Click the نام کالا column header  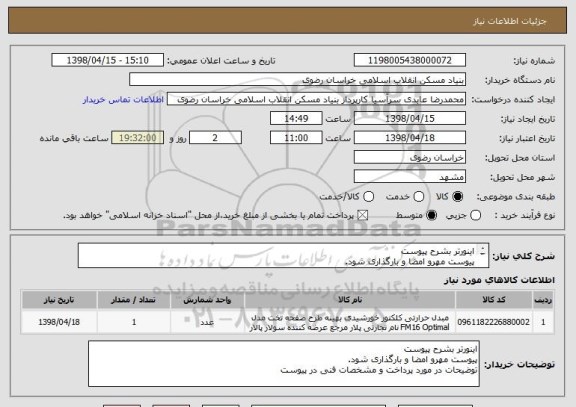tap(350, 300)
